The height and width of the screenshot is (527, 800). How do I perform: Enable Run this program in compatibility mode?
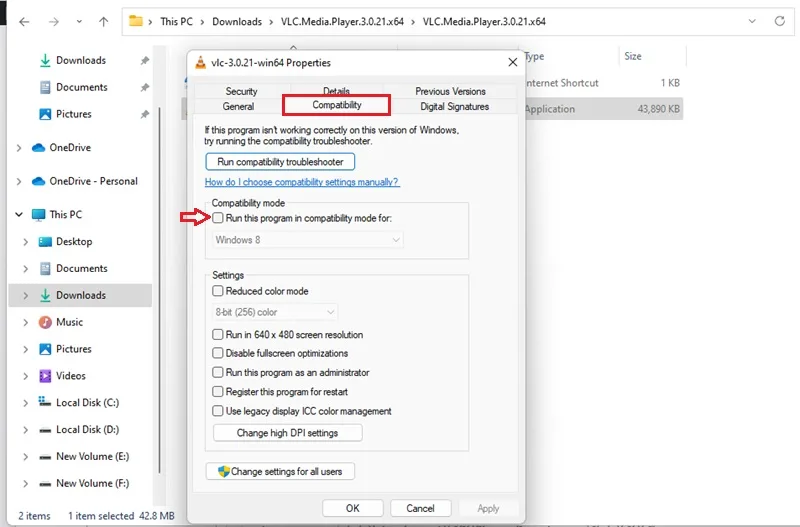click(x=218, y=218)
